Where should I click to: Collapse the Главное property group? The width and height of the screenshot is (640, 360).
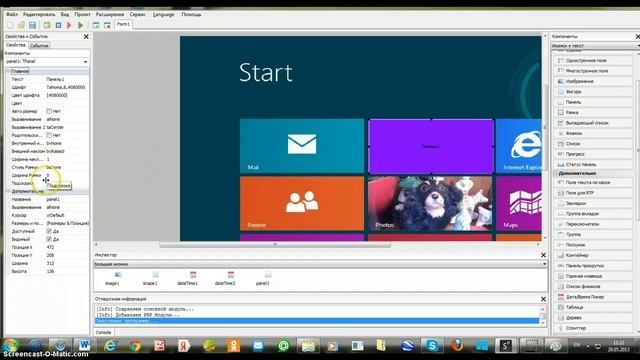tap(8, 71)
